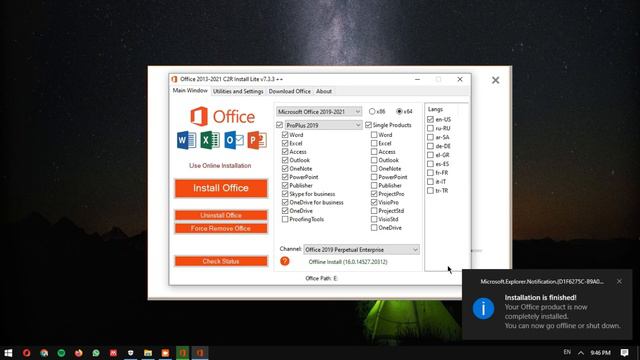Open the ProPlus 2019 edition dropdown
The width and height of the screenshot is (640, 360).
(323, 125)
